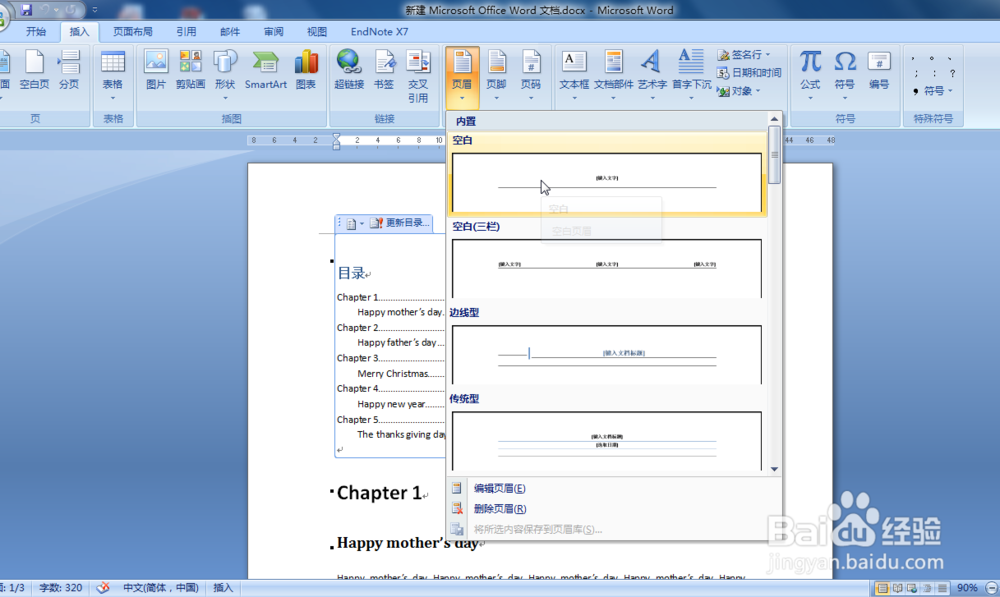
Task: Switch to the View (视图) tab
Action: pos(317,31)
